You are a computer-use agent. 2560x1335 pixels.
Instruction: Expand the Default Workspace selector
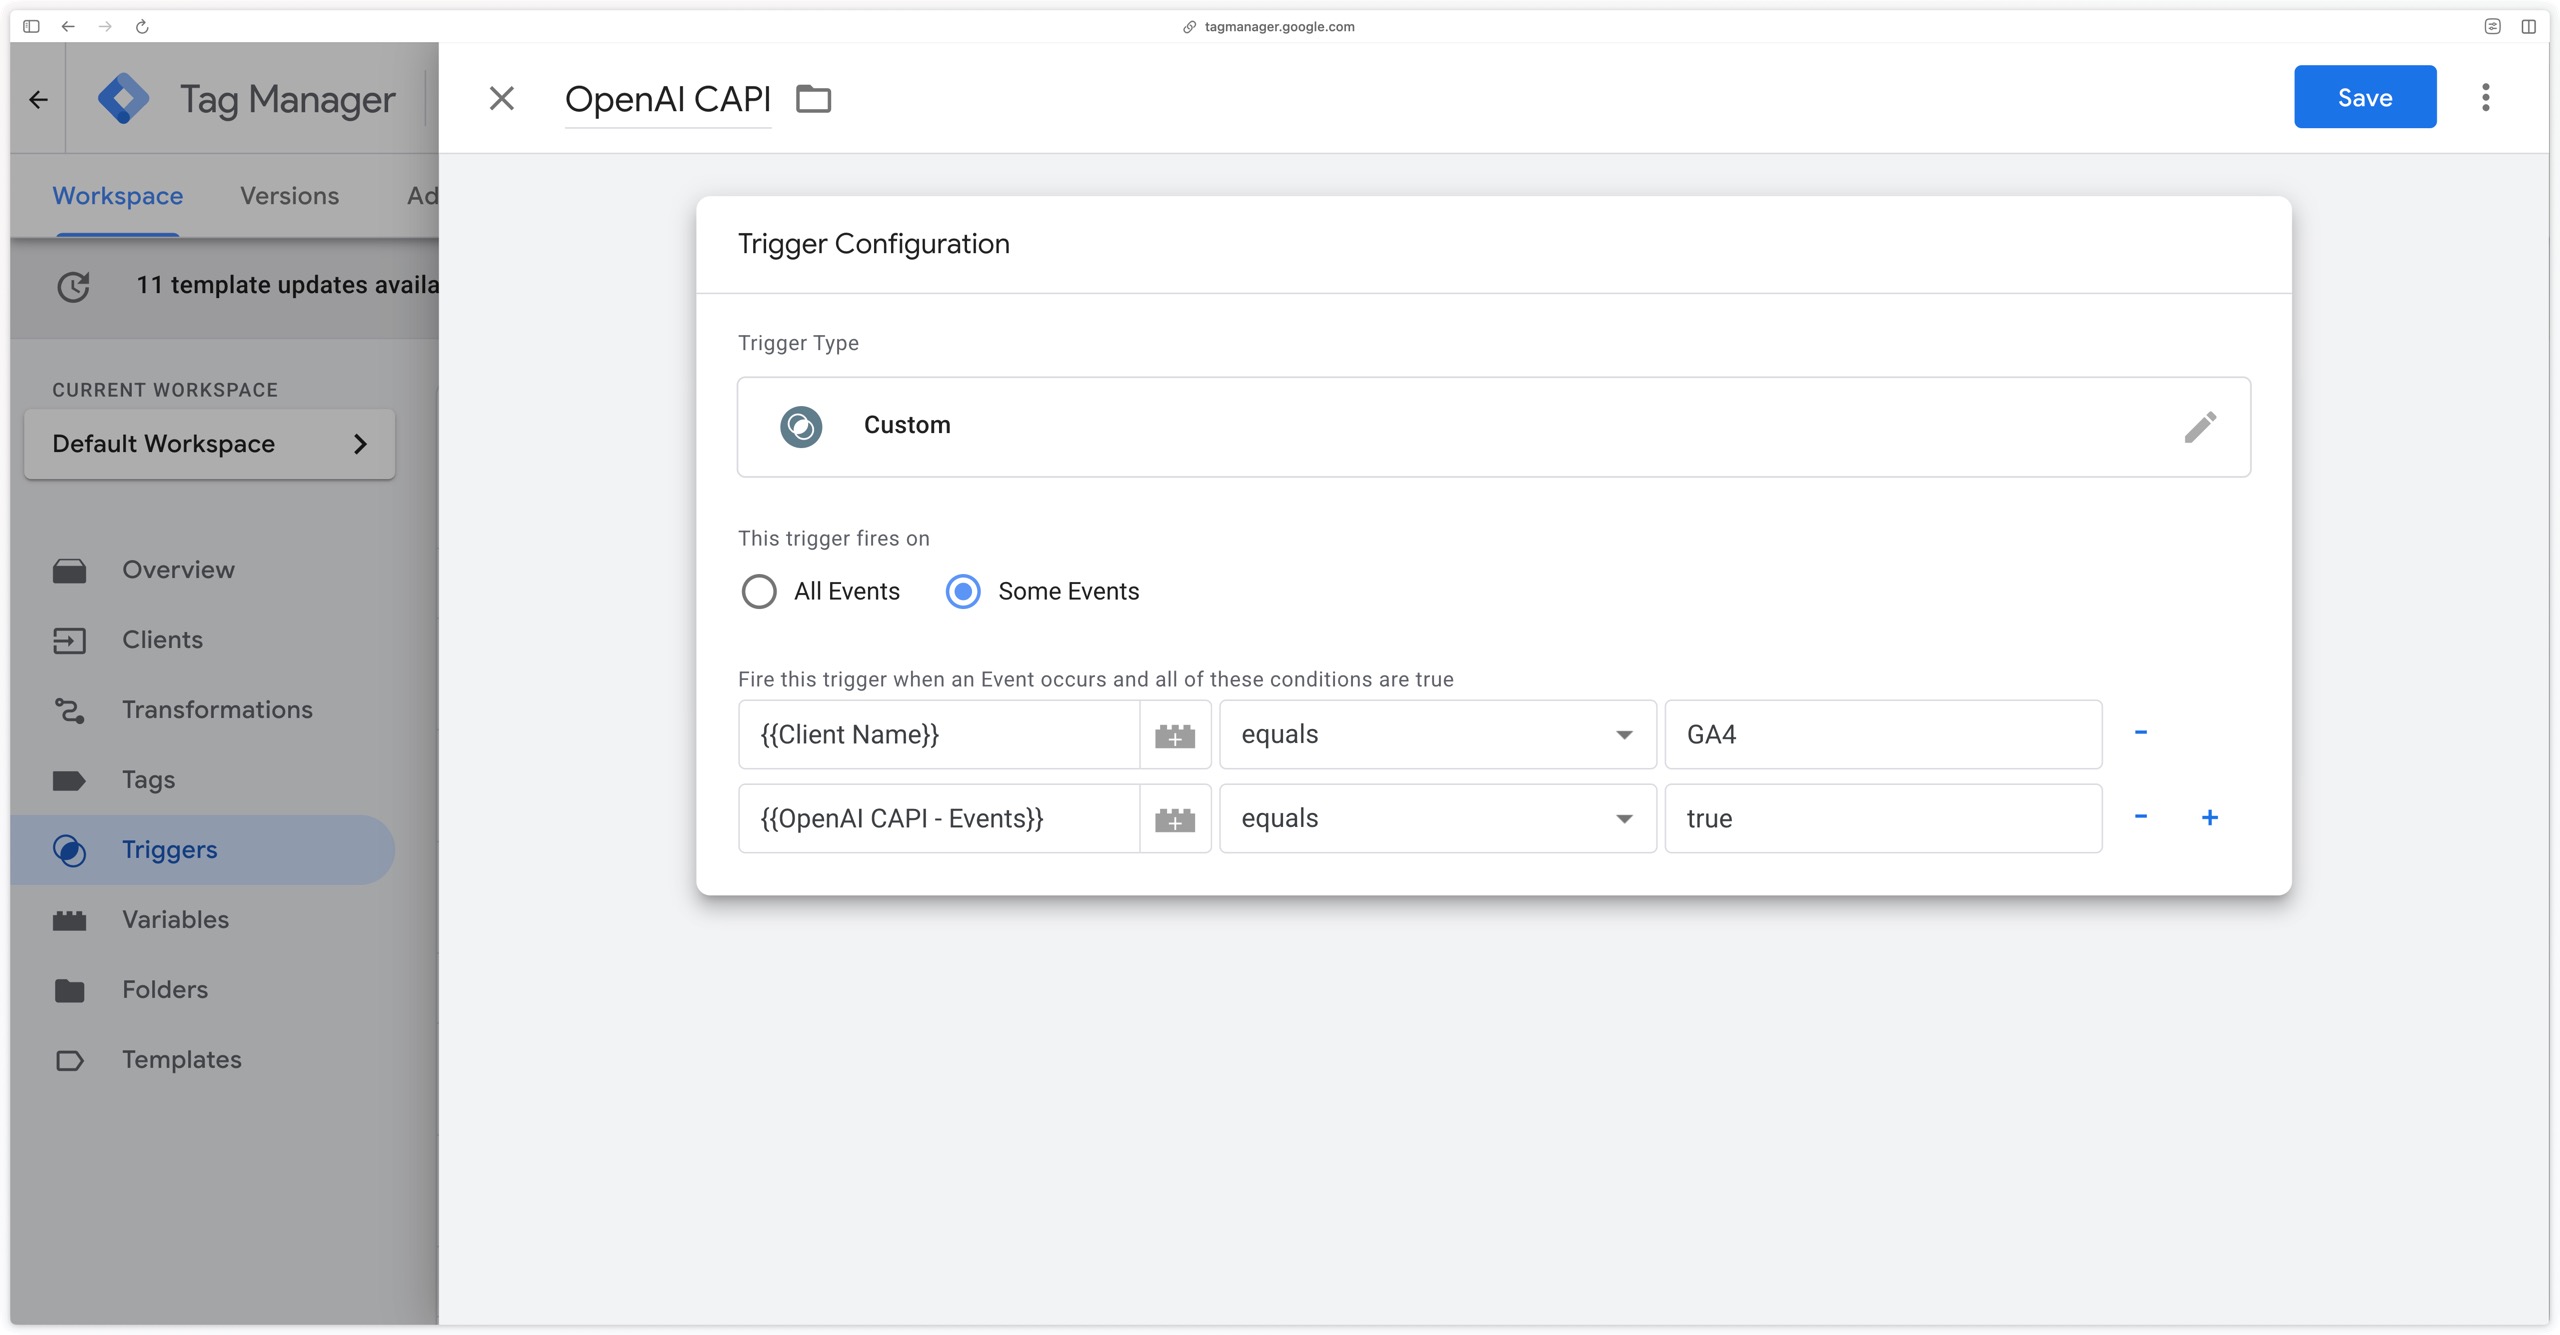(209, 444)
